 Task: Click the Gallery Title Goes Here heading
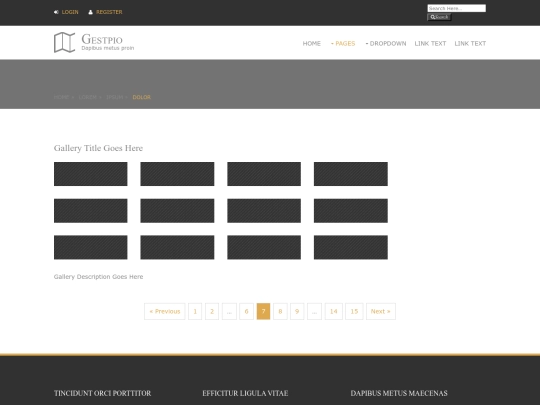tap(98, 148)
